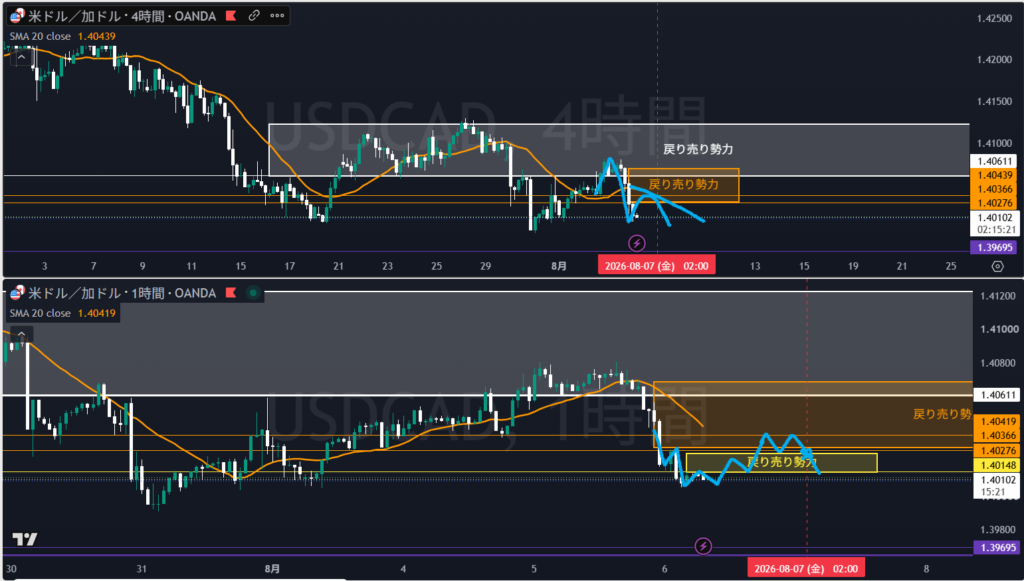Click the 2026-08-07 (金) 02:00 label on 1時間 chart
Viewport: 1024px width, 581px height.
pos(806,568)
